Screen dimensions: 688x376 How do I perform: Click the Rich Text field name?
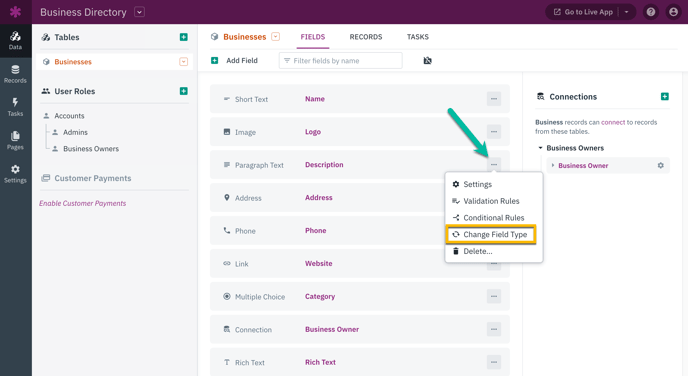tap(320, 362)
